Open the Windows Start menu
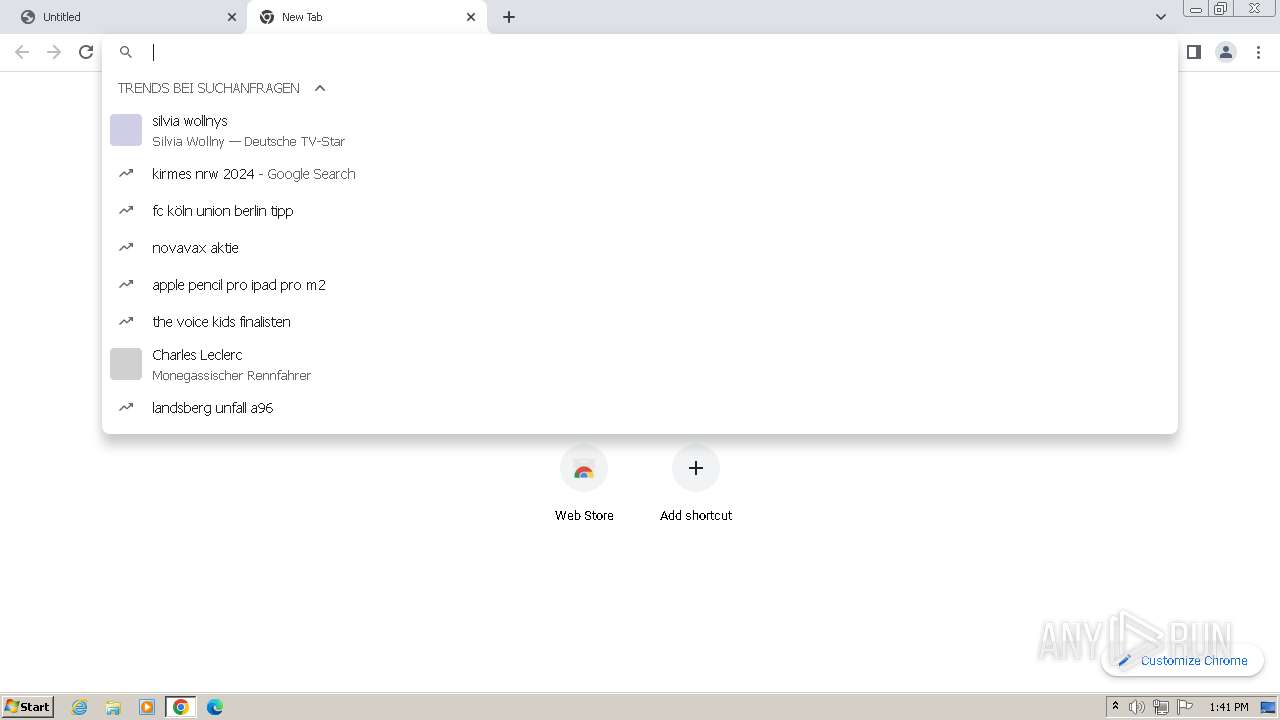1280x720 pixels. [x=28, y=707]
